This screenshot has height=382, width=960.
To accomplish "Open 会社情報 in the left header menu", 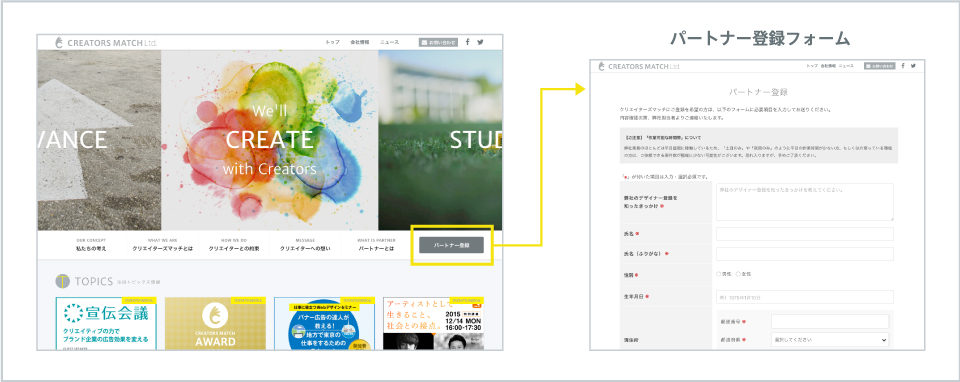I will coord(360,42).
